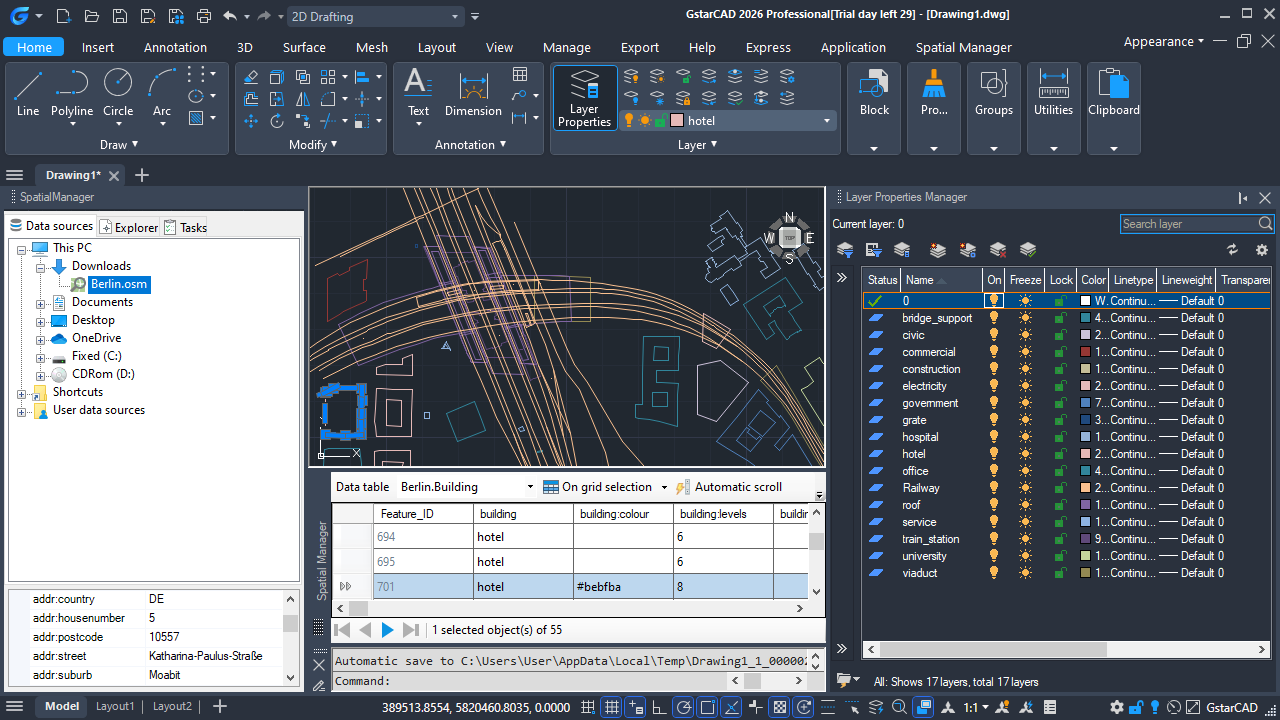Open the Spatial Manager ribbon tab
This screenshot has width=1280, height=720.
(x=963, y=47)
